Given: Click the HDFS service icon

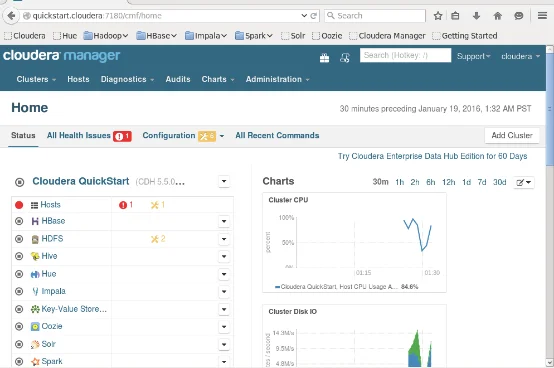Looking at the screenshot, I should [35, 239].
